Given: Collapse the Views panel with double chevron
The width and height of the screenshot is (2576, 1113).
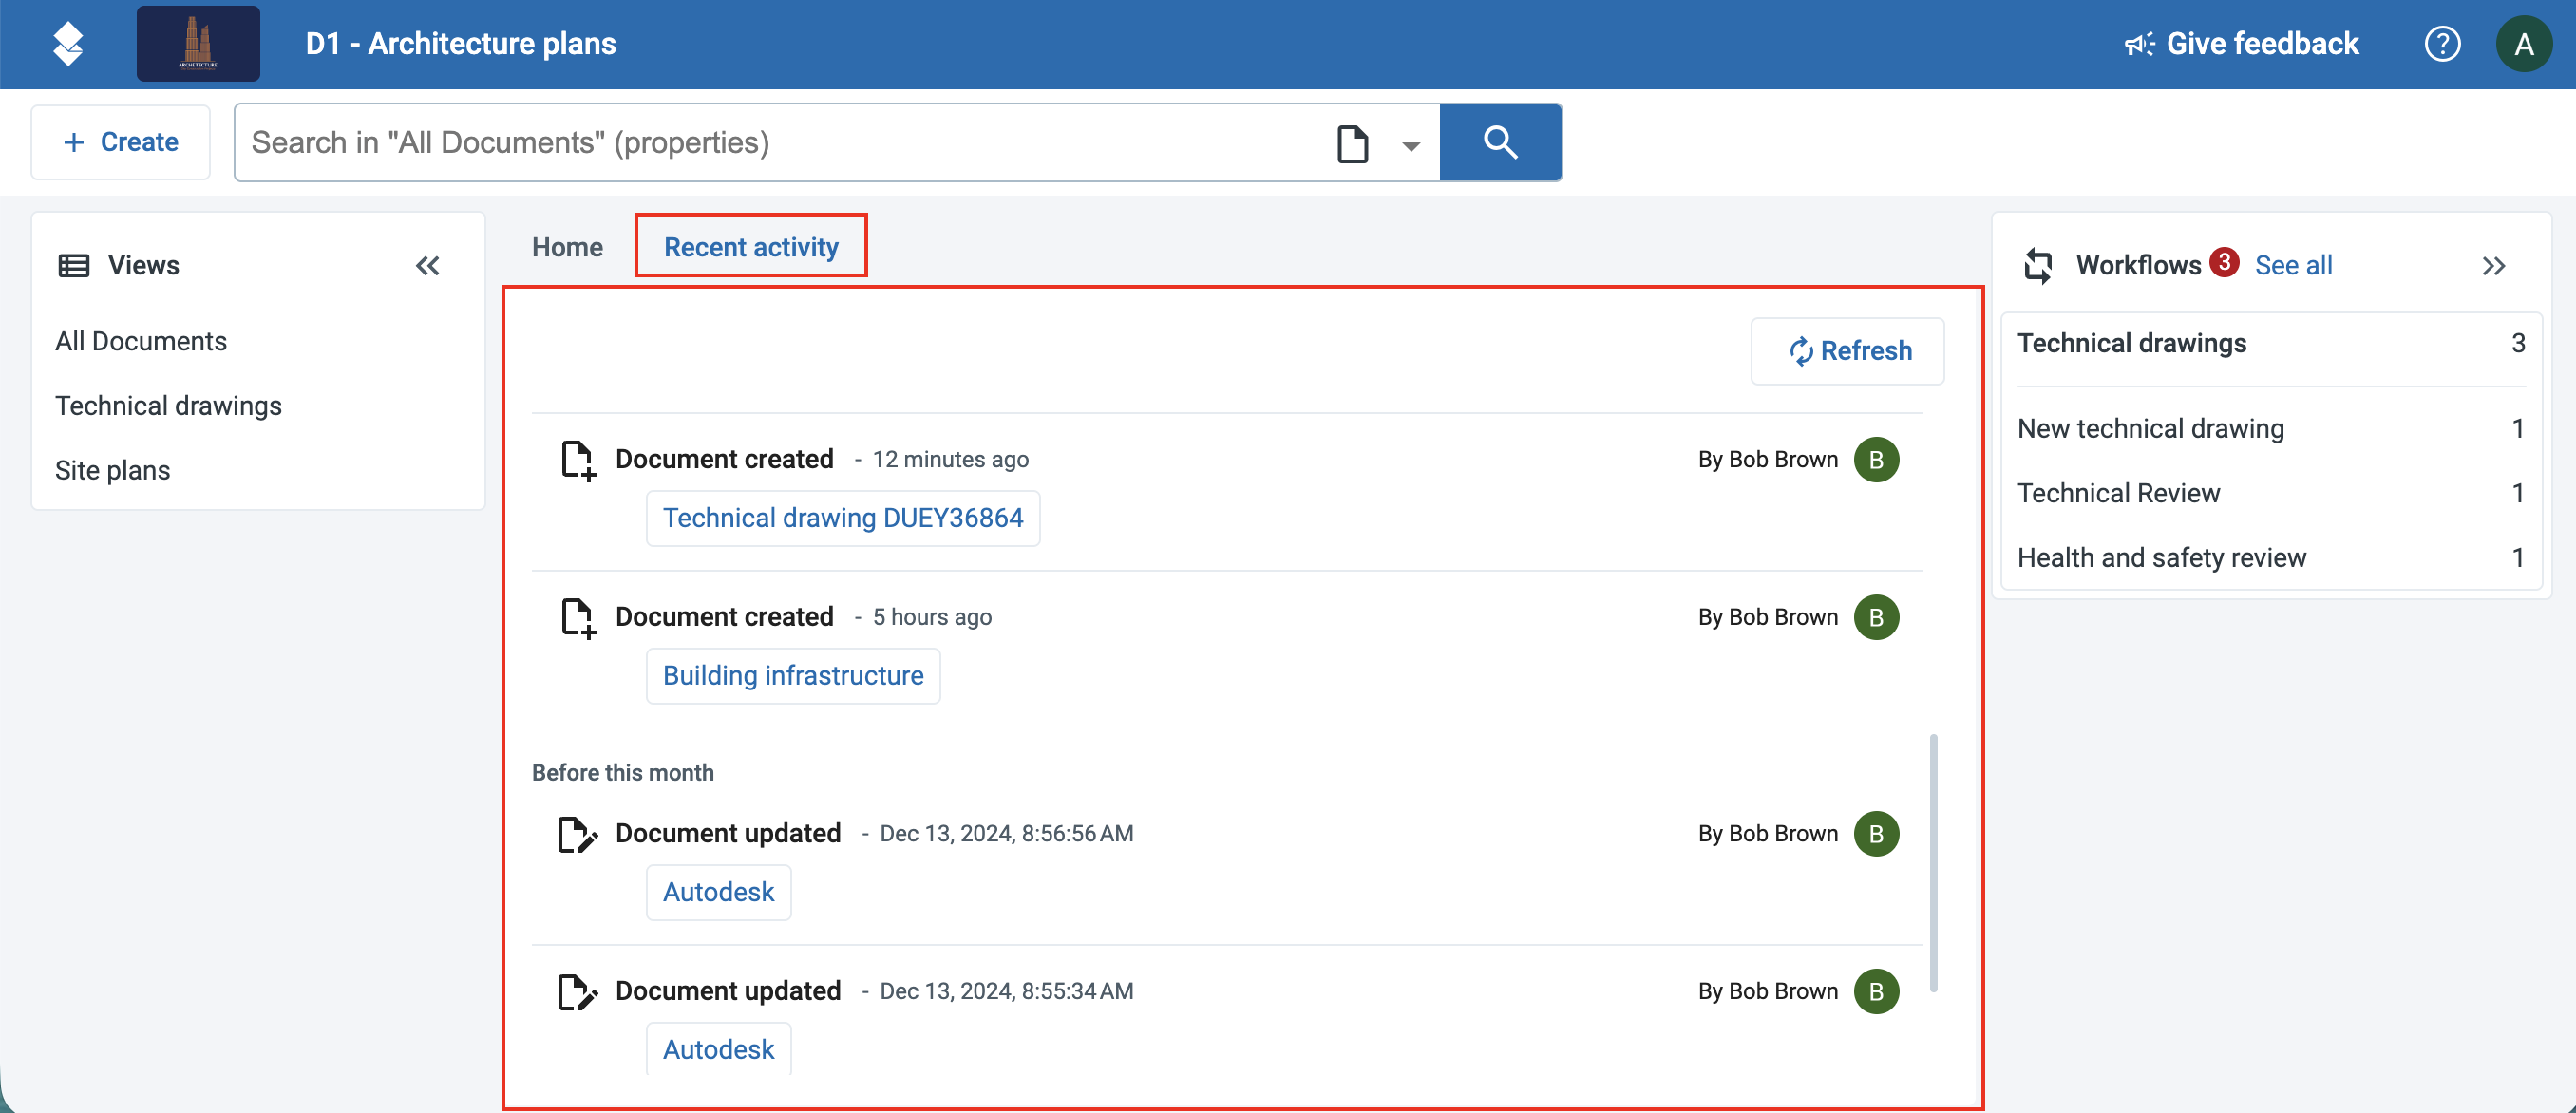Looking at the screenshot, I should point(428,265).
